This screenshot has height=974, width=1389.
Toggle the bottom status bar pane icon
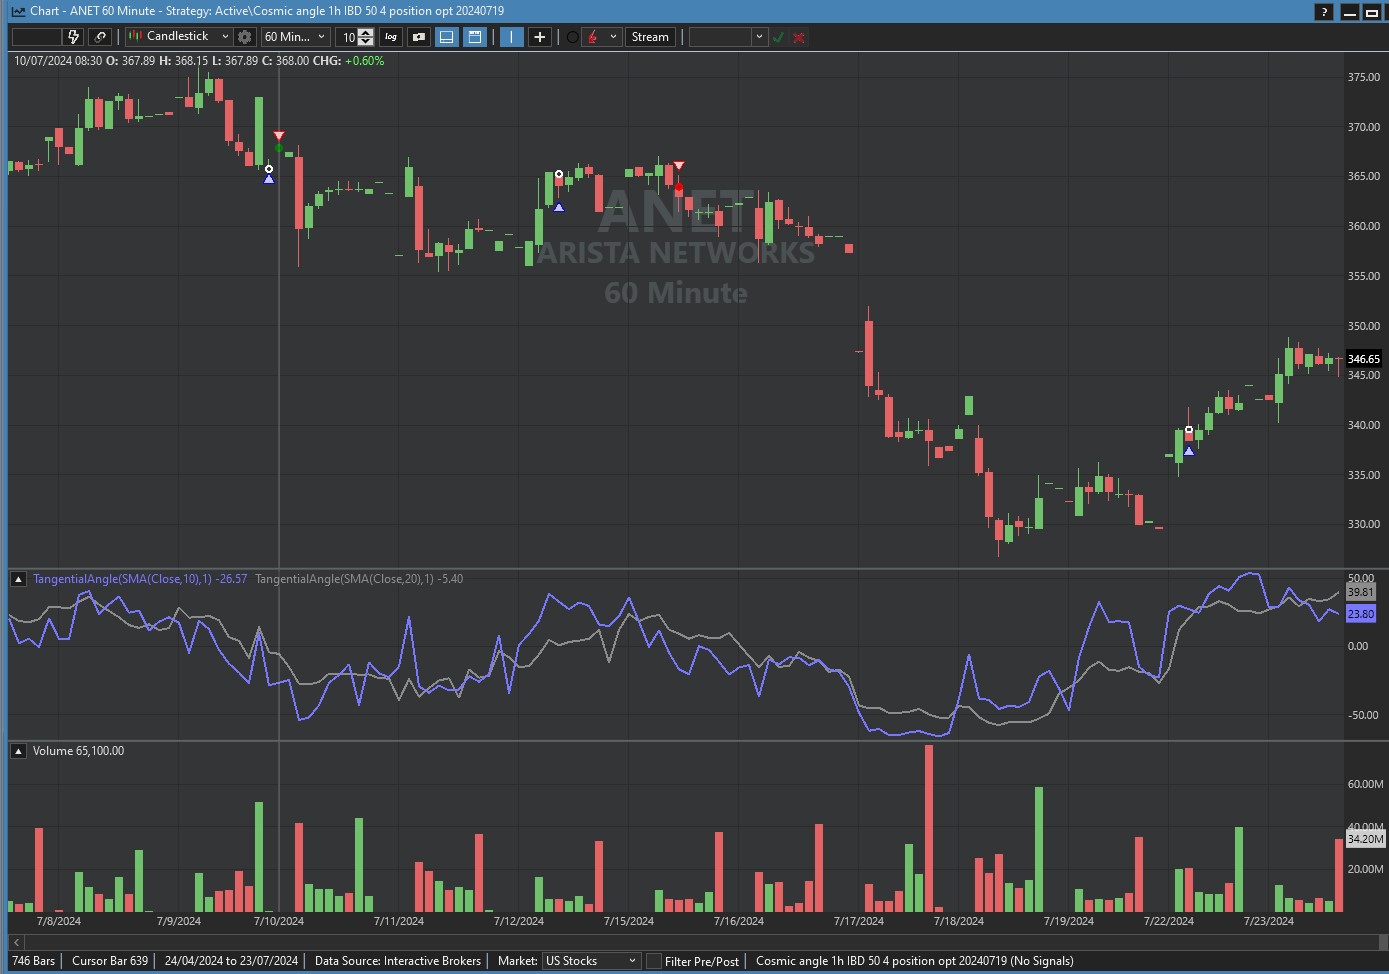click(447, 37)
